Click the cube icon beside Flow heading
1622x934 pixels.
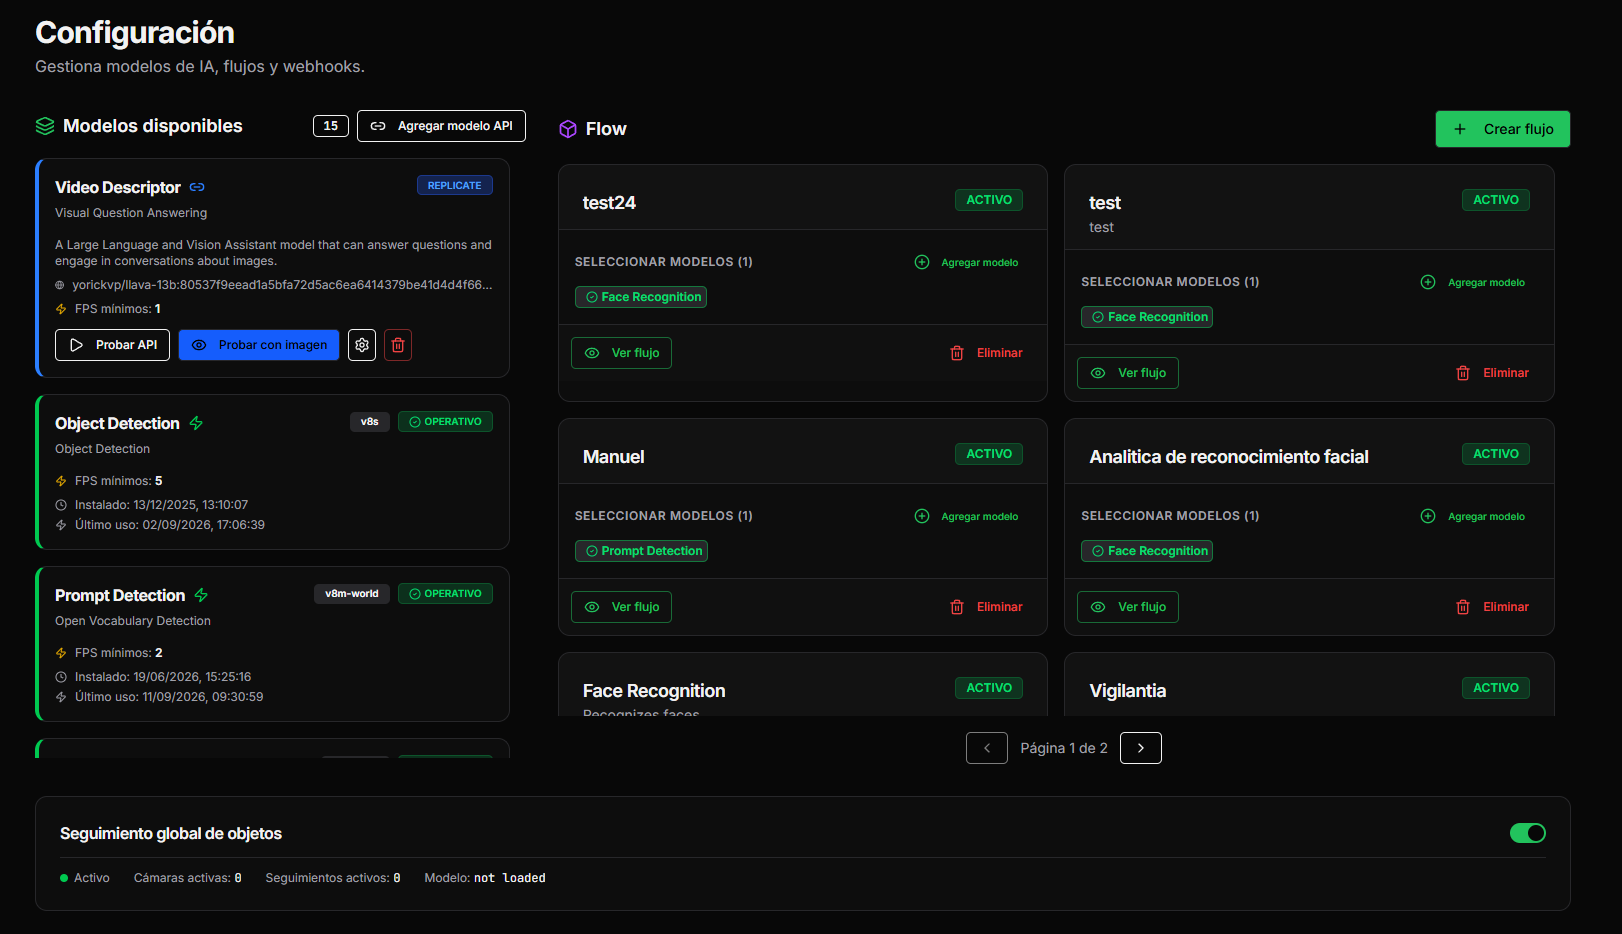[x=568, y=129]
